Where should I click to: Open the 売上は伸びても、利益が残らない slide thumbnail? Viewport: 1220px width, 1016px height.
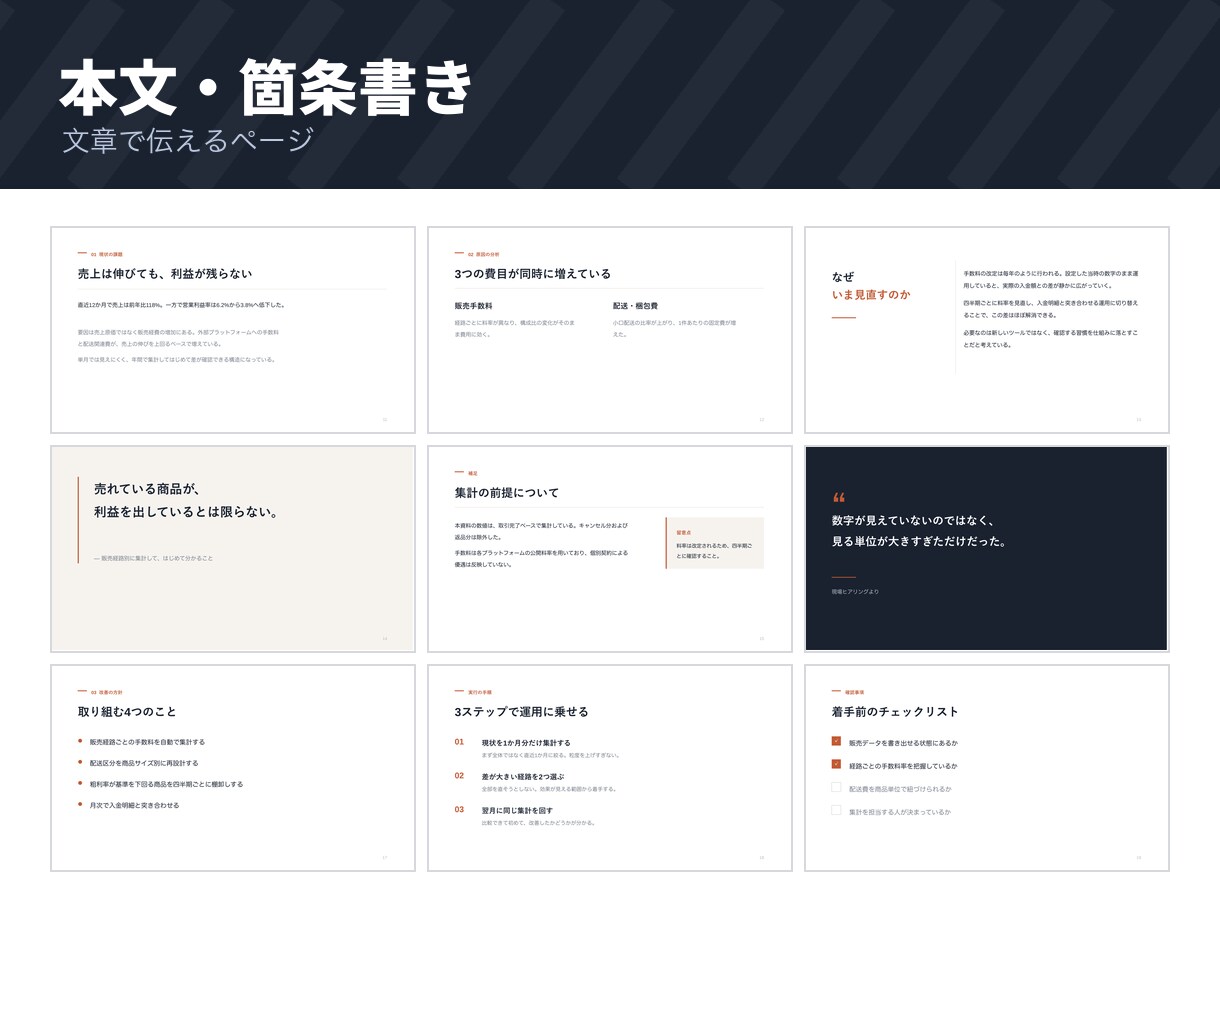tap(233, 330)
